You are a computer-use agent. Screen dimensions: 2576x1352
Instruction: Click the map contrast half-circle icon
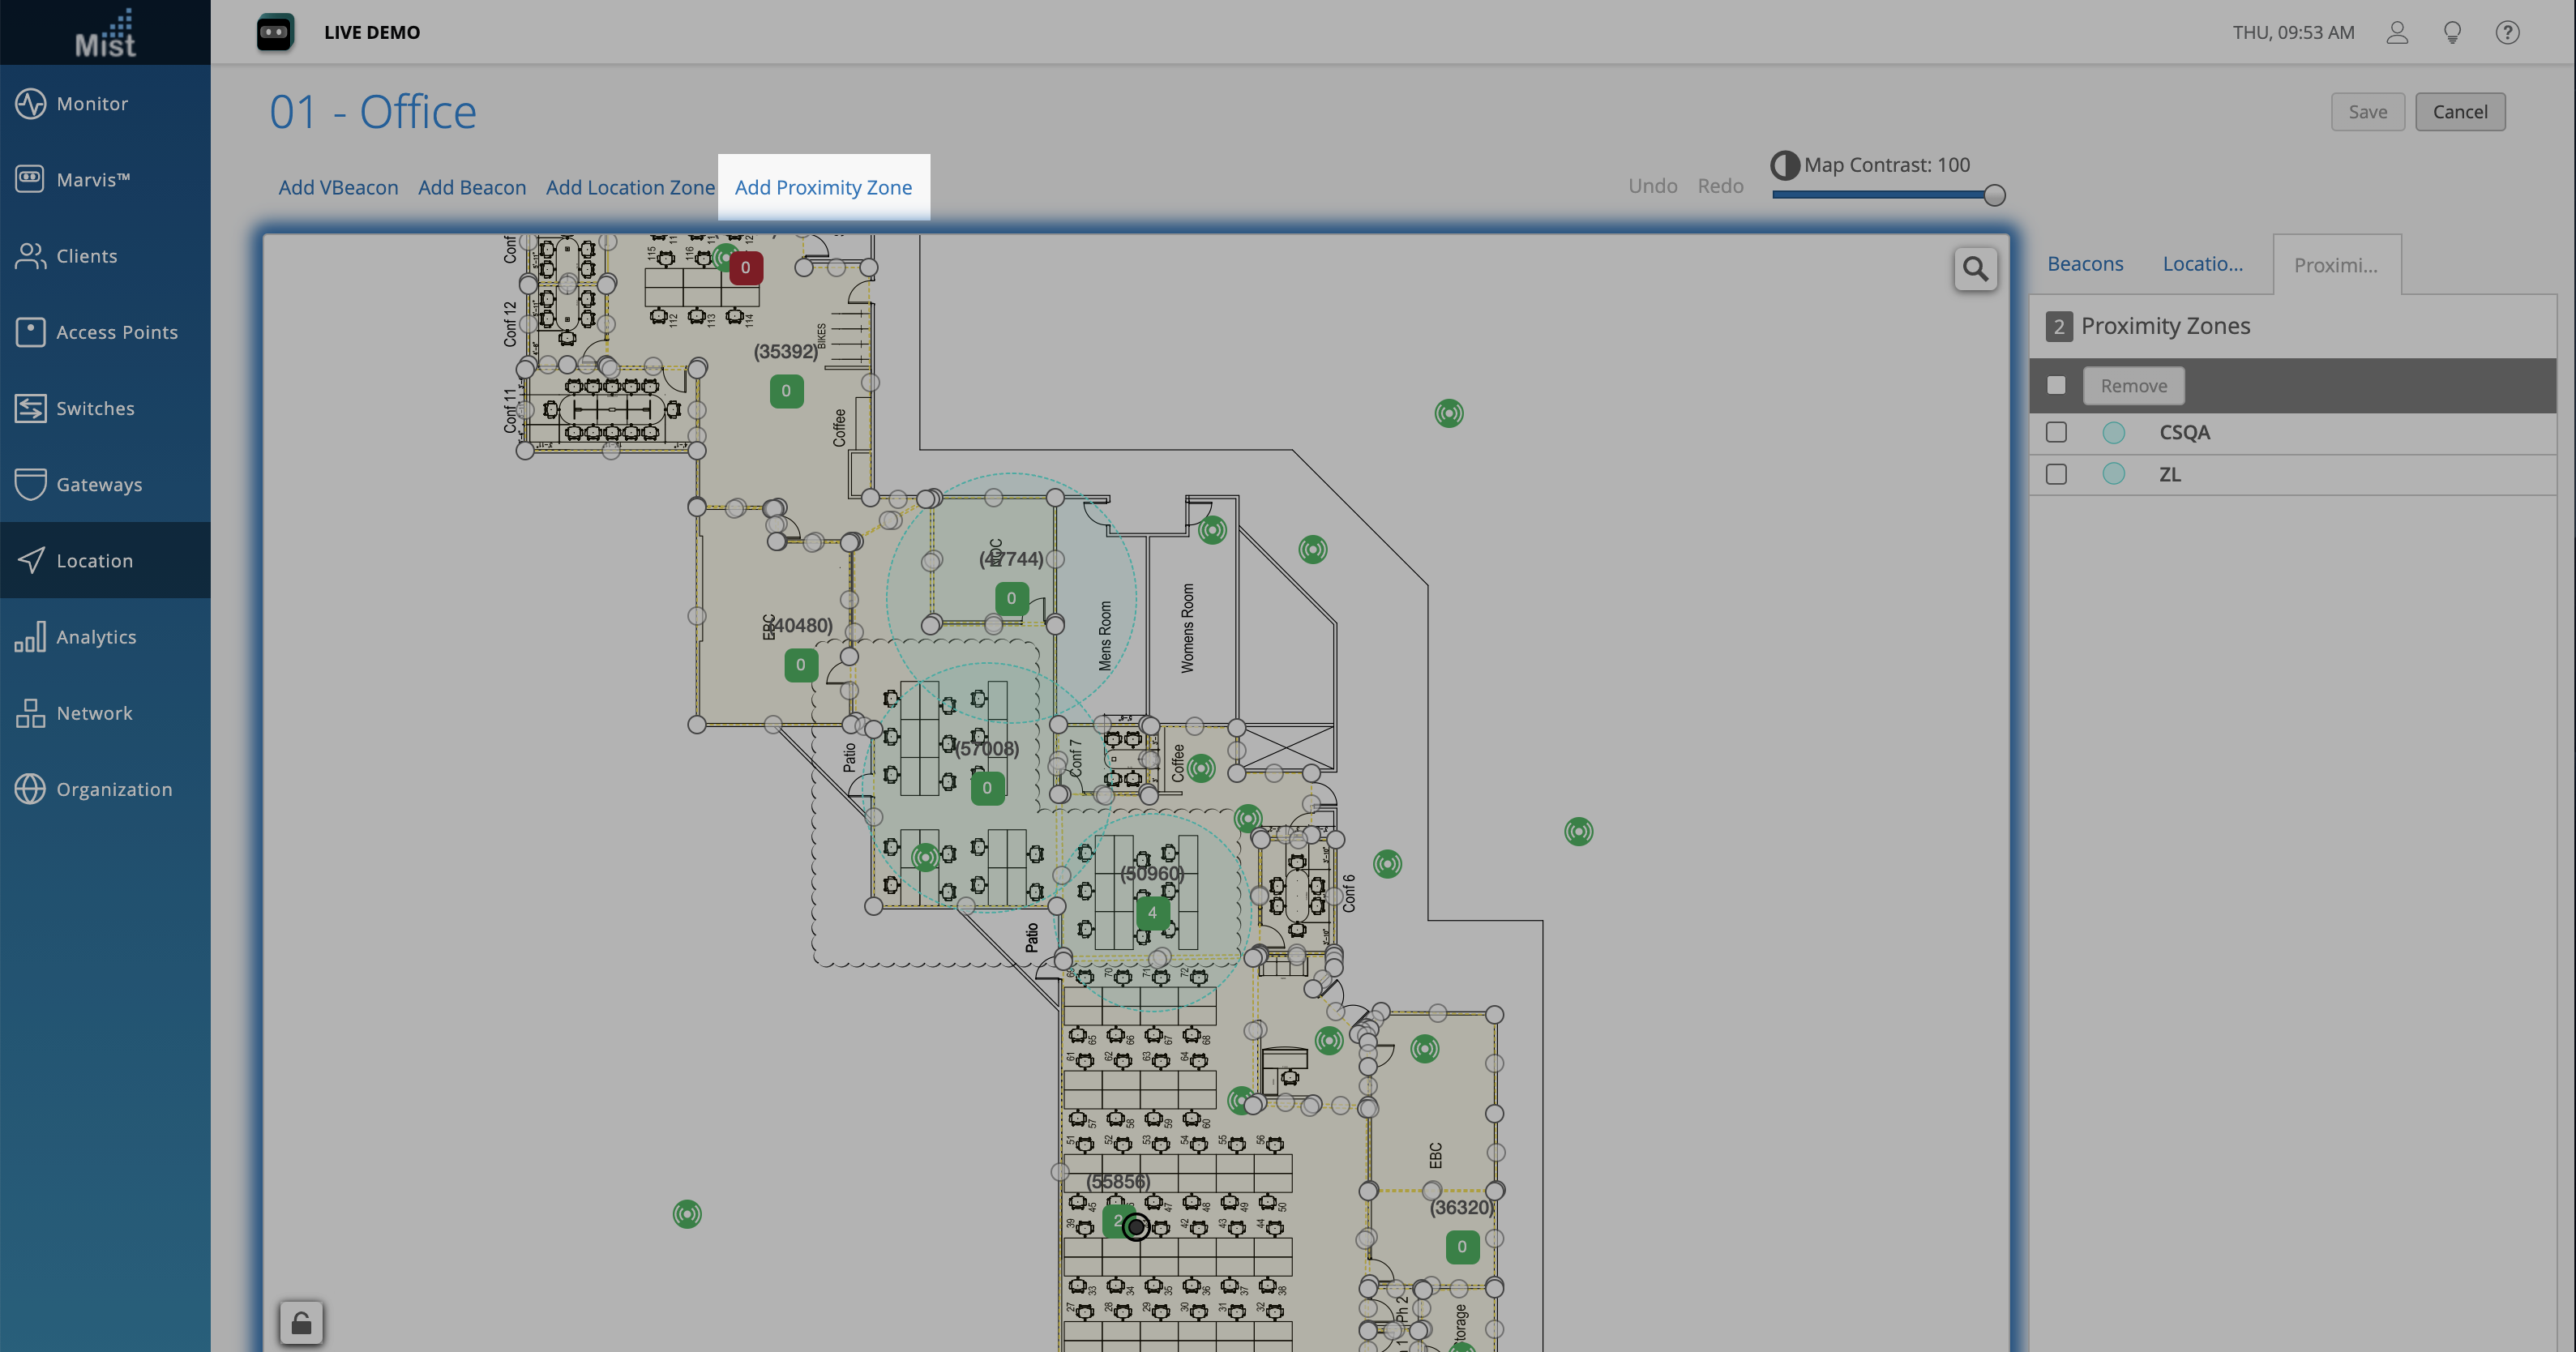click(x=1785, y=165)
